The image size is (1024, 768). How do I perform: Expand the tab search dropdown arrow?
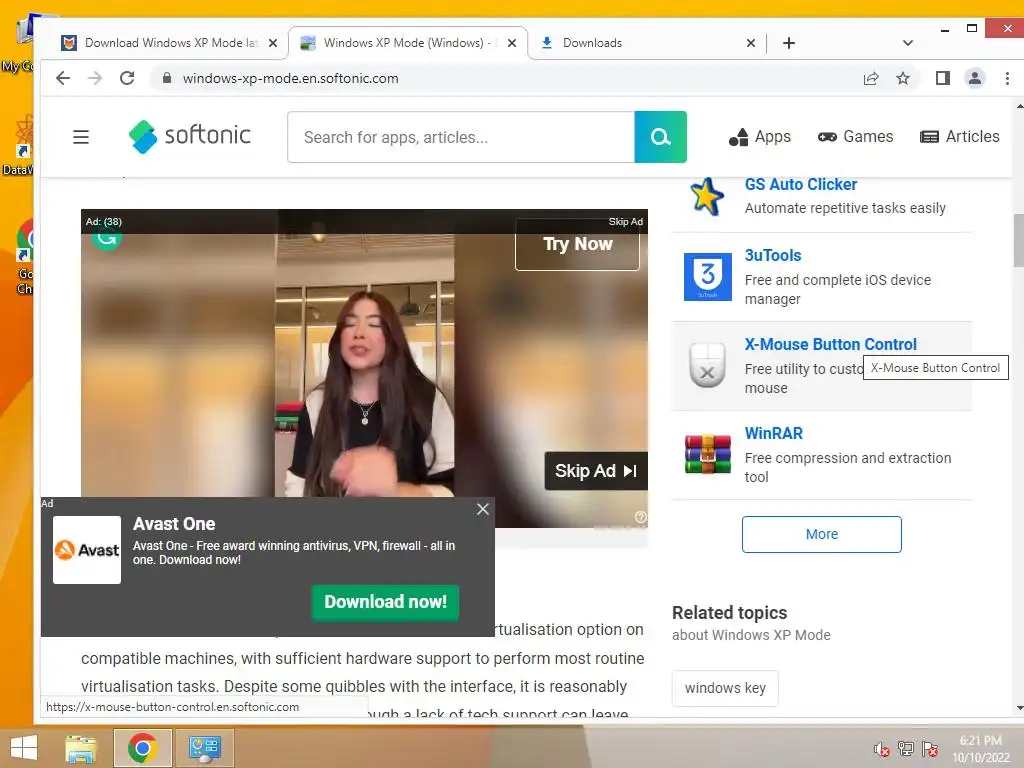pyautogui.click(x=907, y=43)
